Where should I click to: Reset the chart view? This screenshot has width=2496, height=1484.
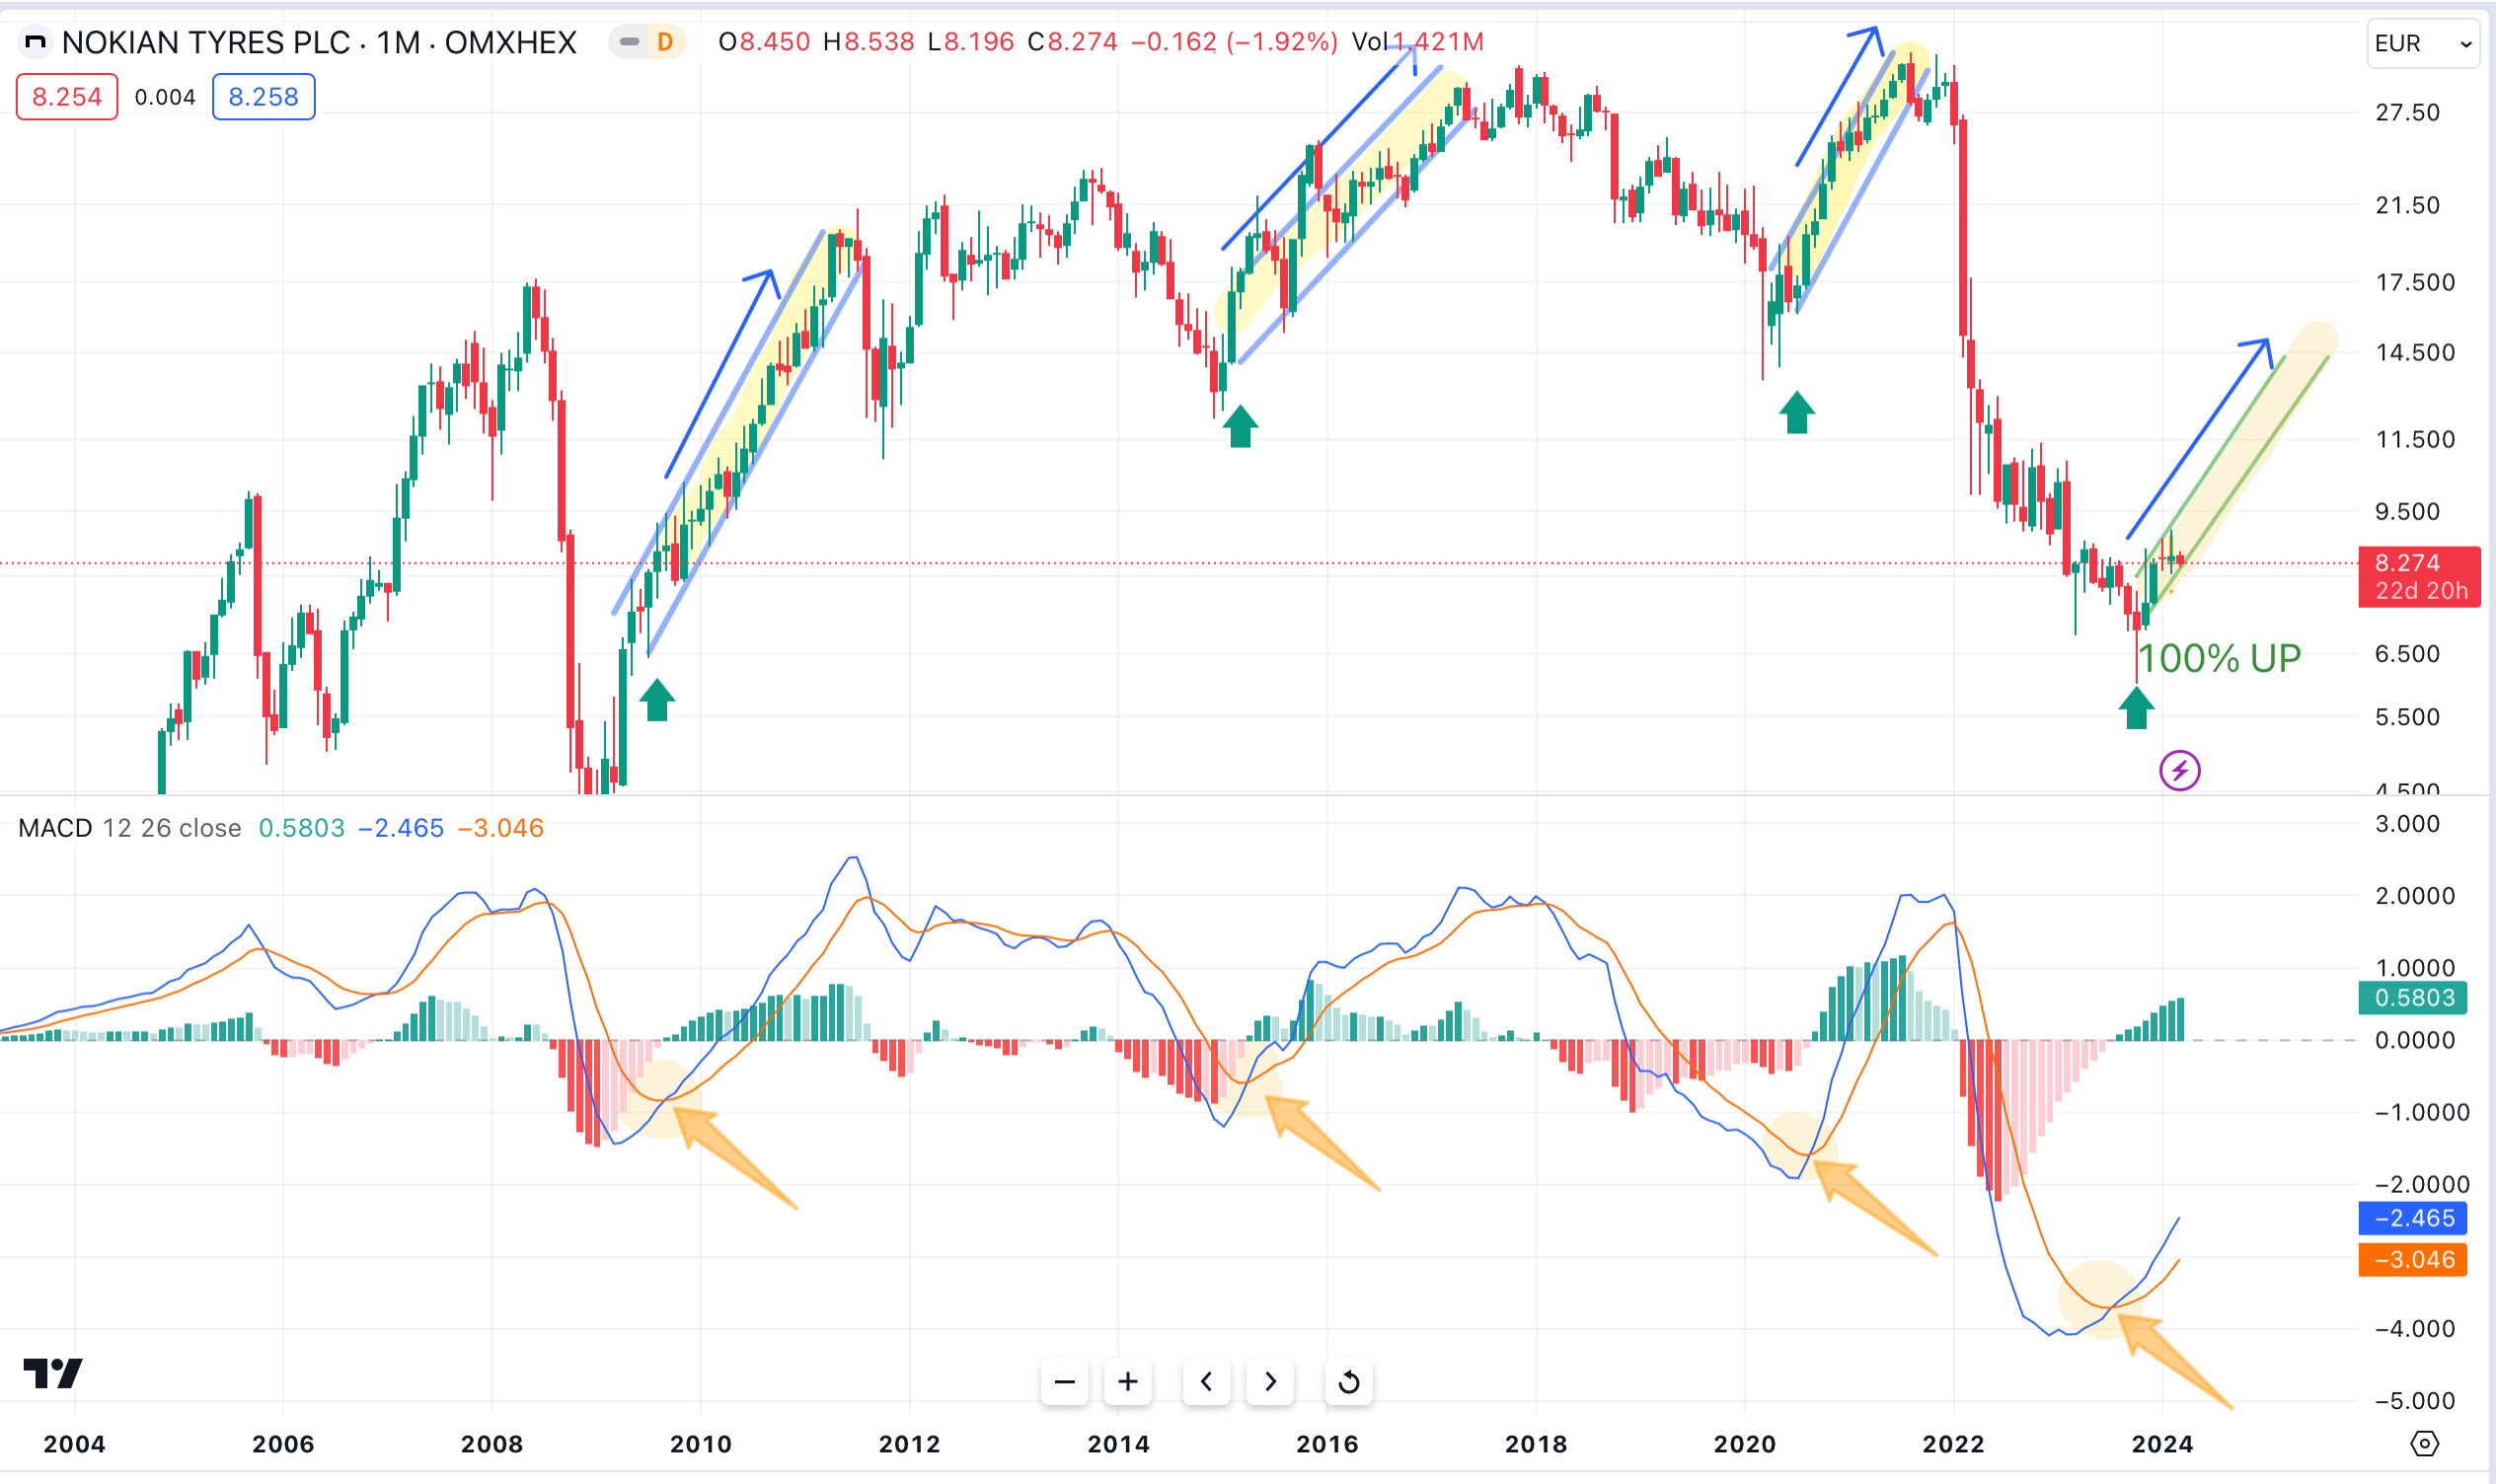1348,1382
